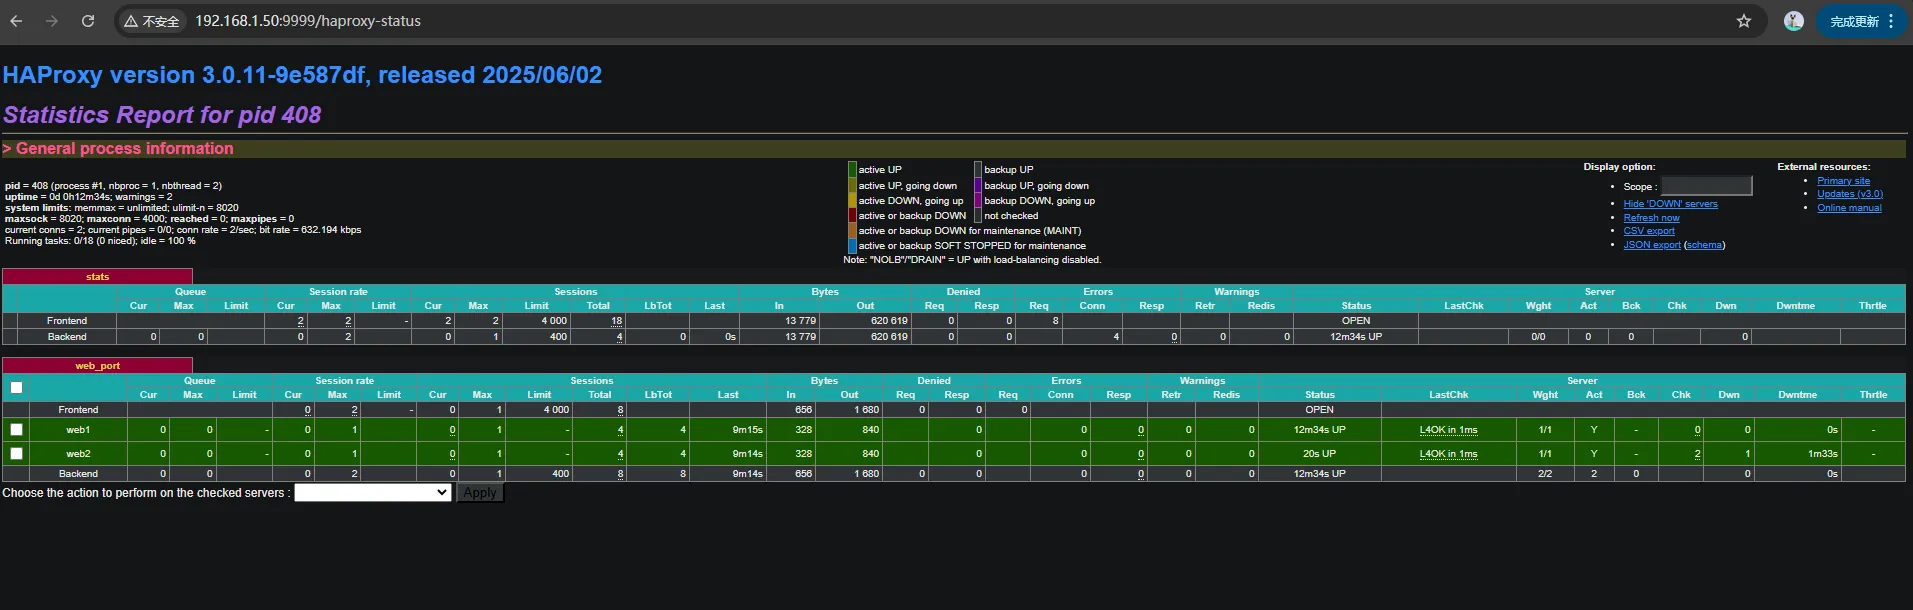
Task: Click the Apply button
Action: coord(480,492)
